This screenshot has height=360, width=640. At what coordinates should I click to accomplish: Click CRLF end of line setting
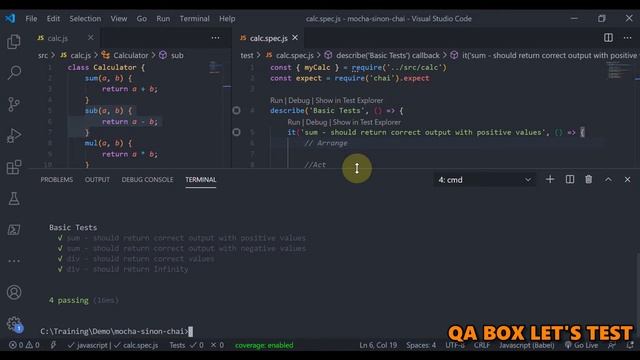(x=482, y=345)
